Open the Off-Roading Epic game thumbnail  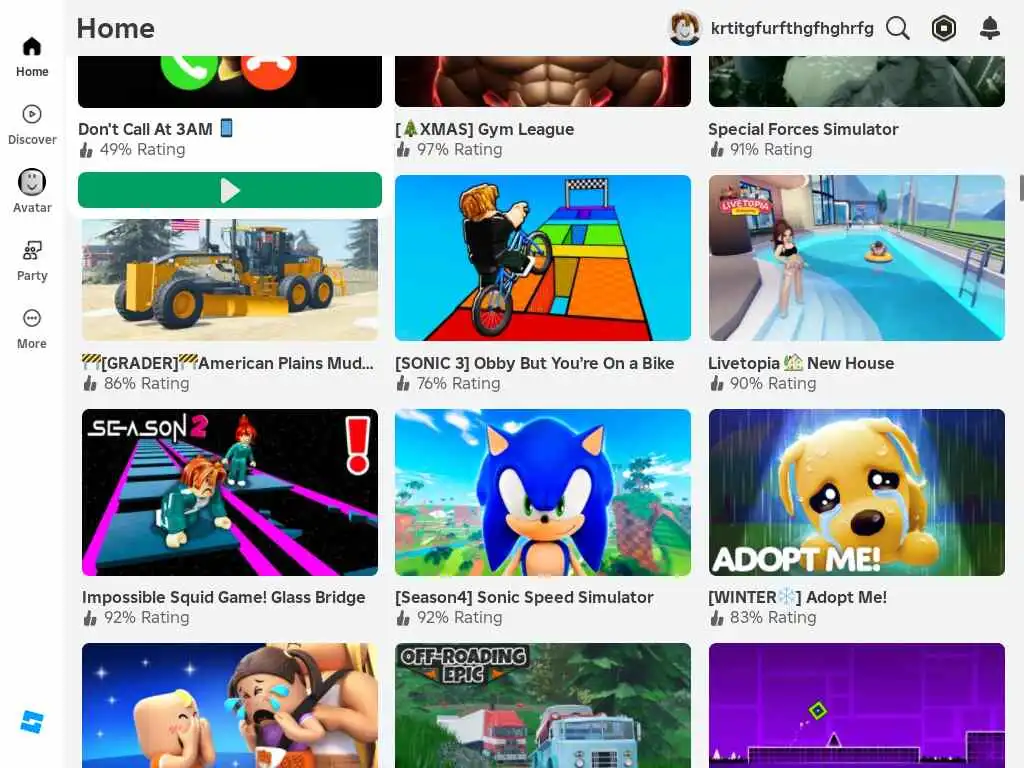click(x=543, y=705)
